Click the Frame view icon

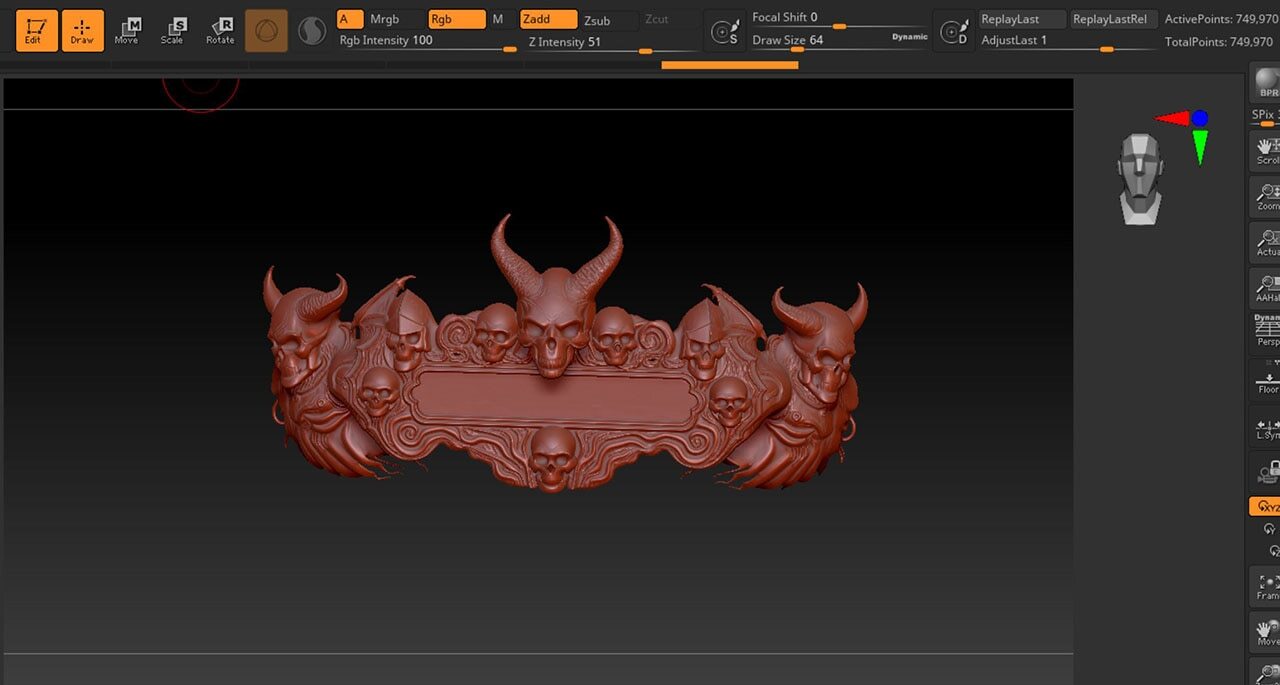pyautogui.click(x=1265, y=585)
